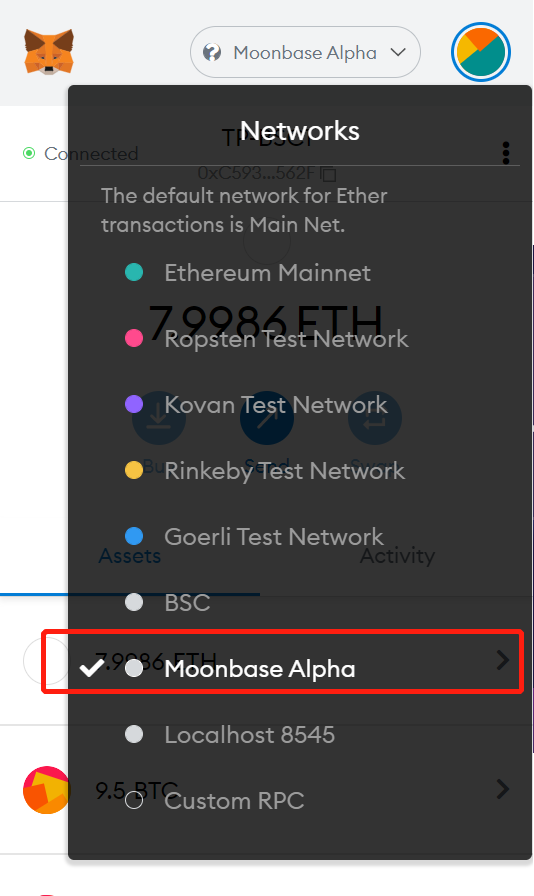Click the question mark network icon
The height and width of the screenshot is (896, 534).
pyautogui.click(x=212, y=53)
